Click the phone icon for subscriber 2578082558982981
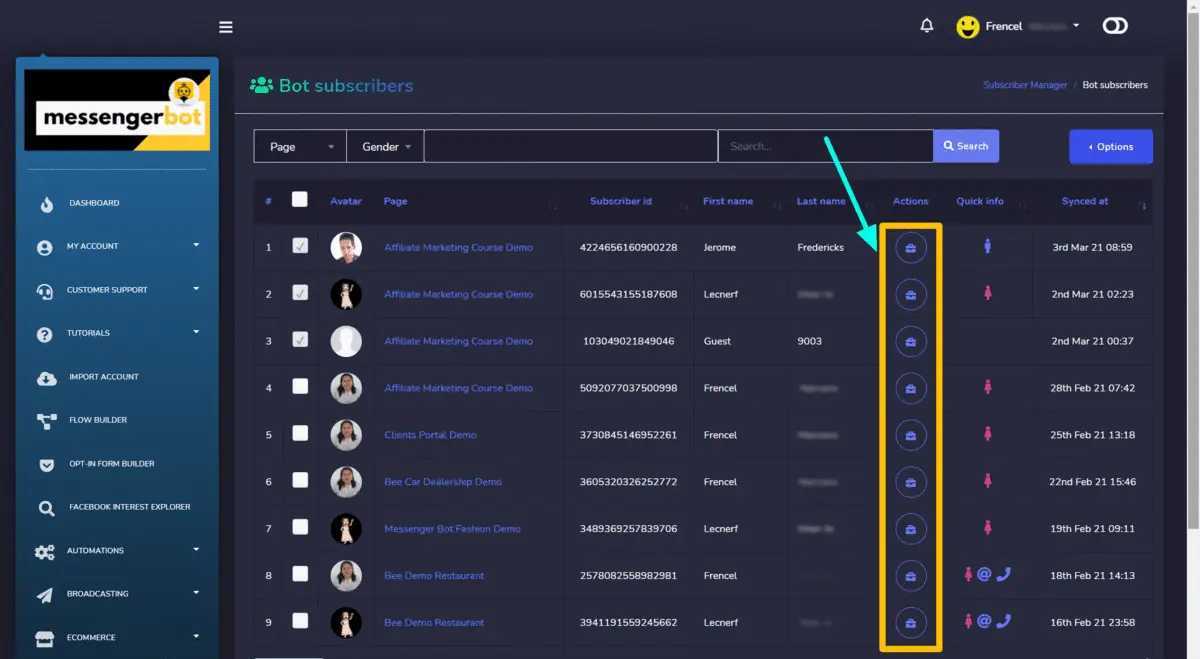Viewport: 1200px width, 659px height. coord(1004,574)
